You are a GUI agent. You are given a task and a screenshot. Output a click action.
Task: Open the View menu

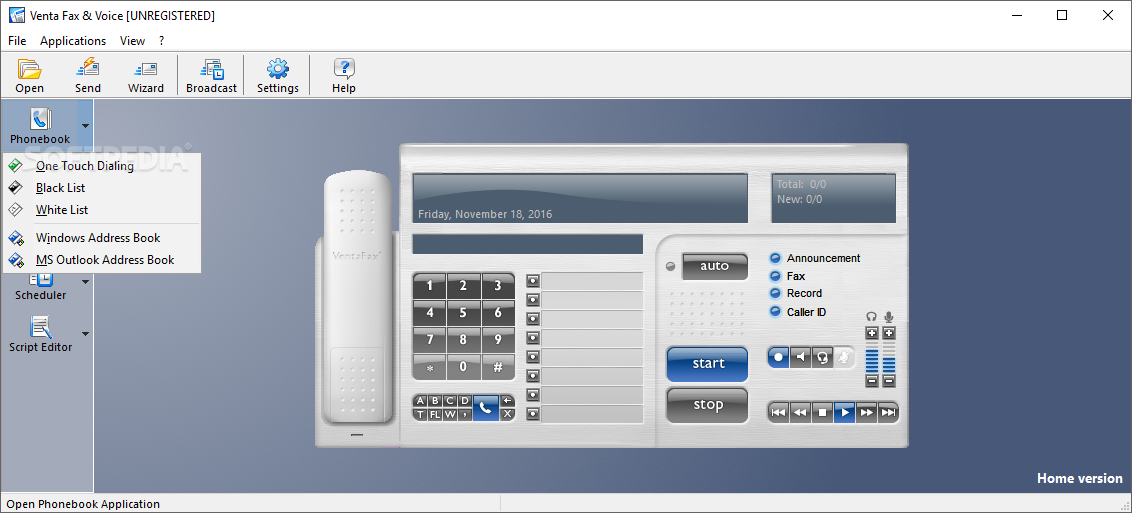(132, 41)
